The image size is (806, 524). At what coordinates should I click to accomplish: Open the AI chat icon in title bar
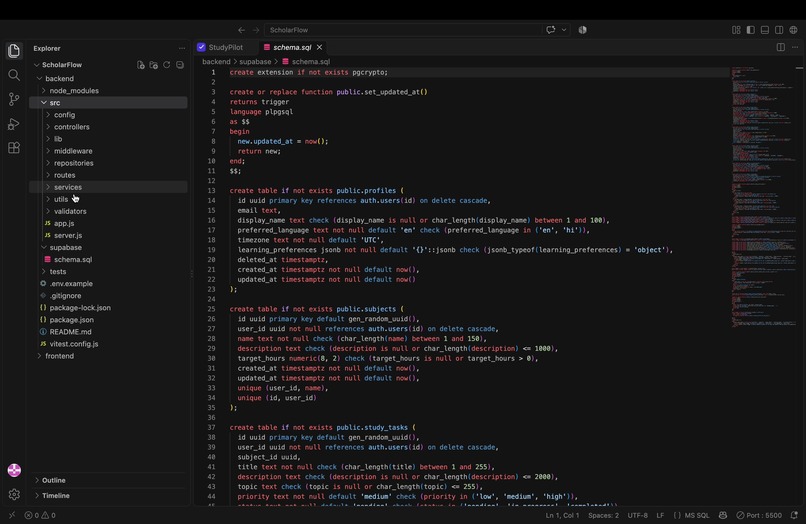[x=551, y=30]
